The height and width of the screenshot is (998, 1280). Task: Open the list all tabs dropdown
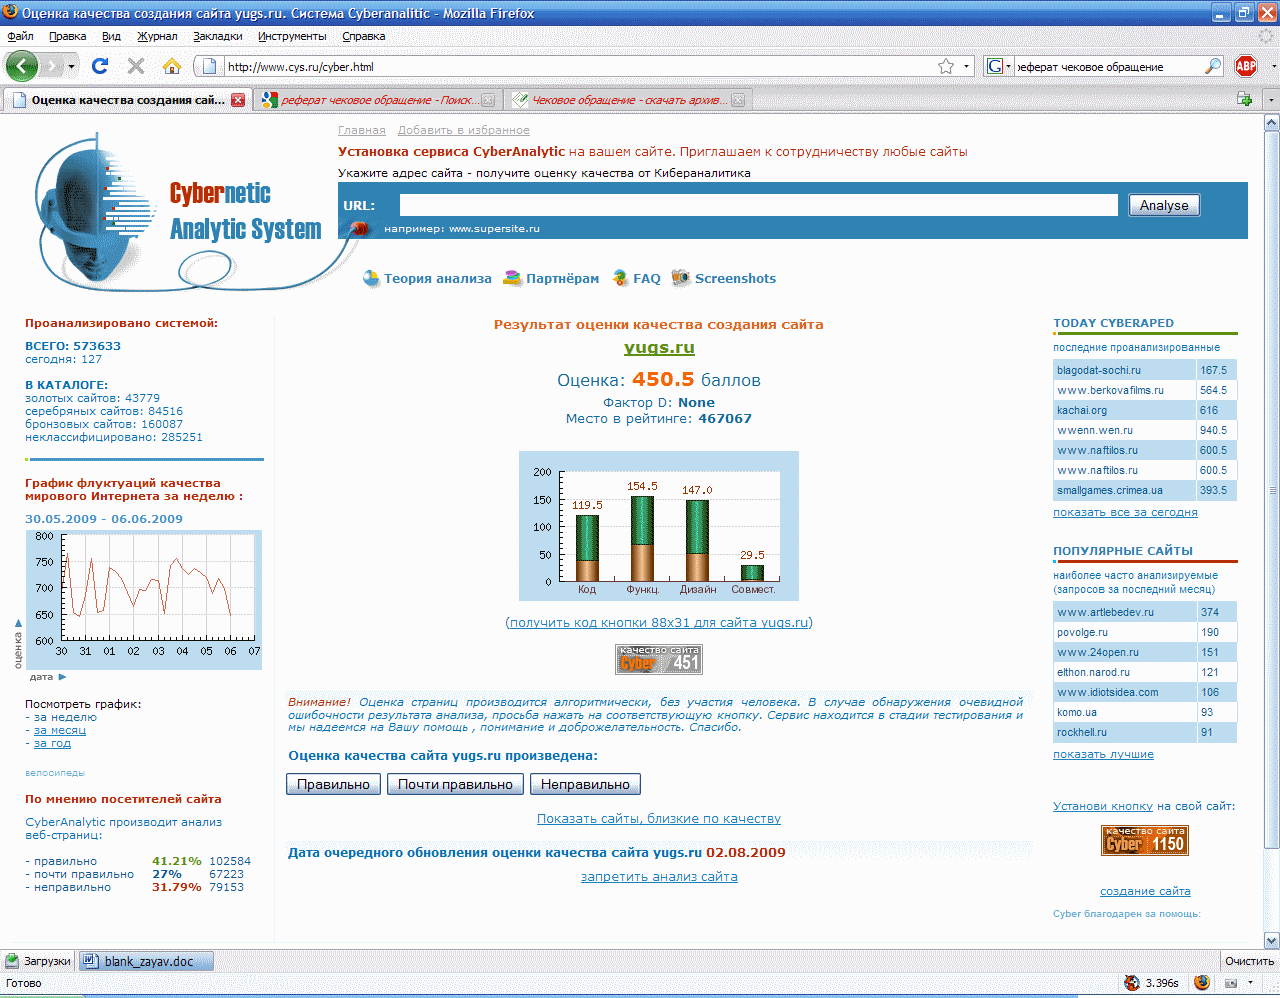[1271, 100]
